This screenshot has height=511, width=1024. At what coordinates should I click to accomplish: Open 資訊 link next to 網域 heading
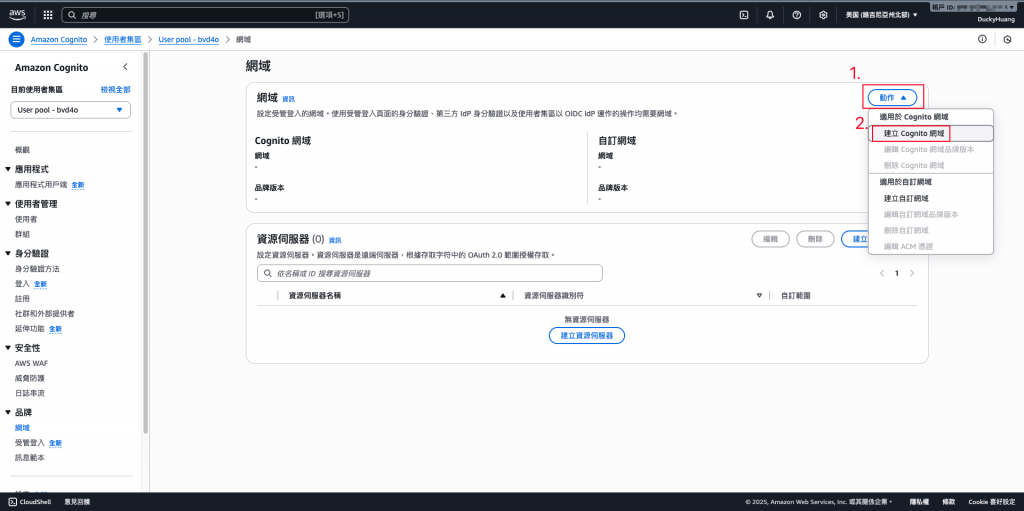pyautogui.click(x=288, y=99)
